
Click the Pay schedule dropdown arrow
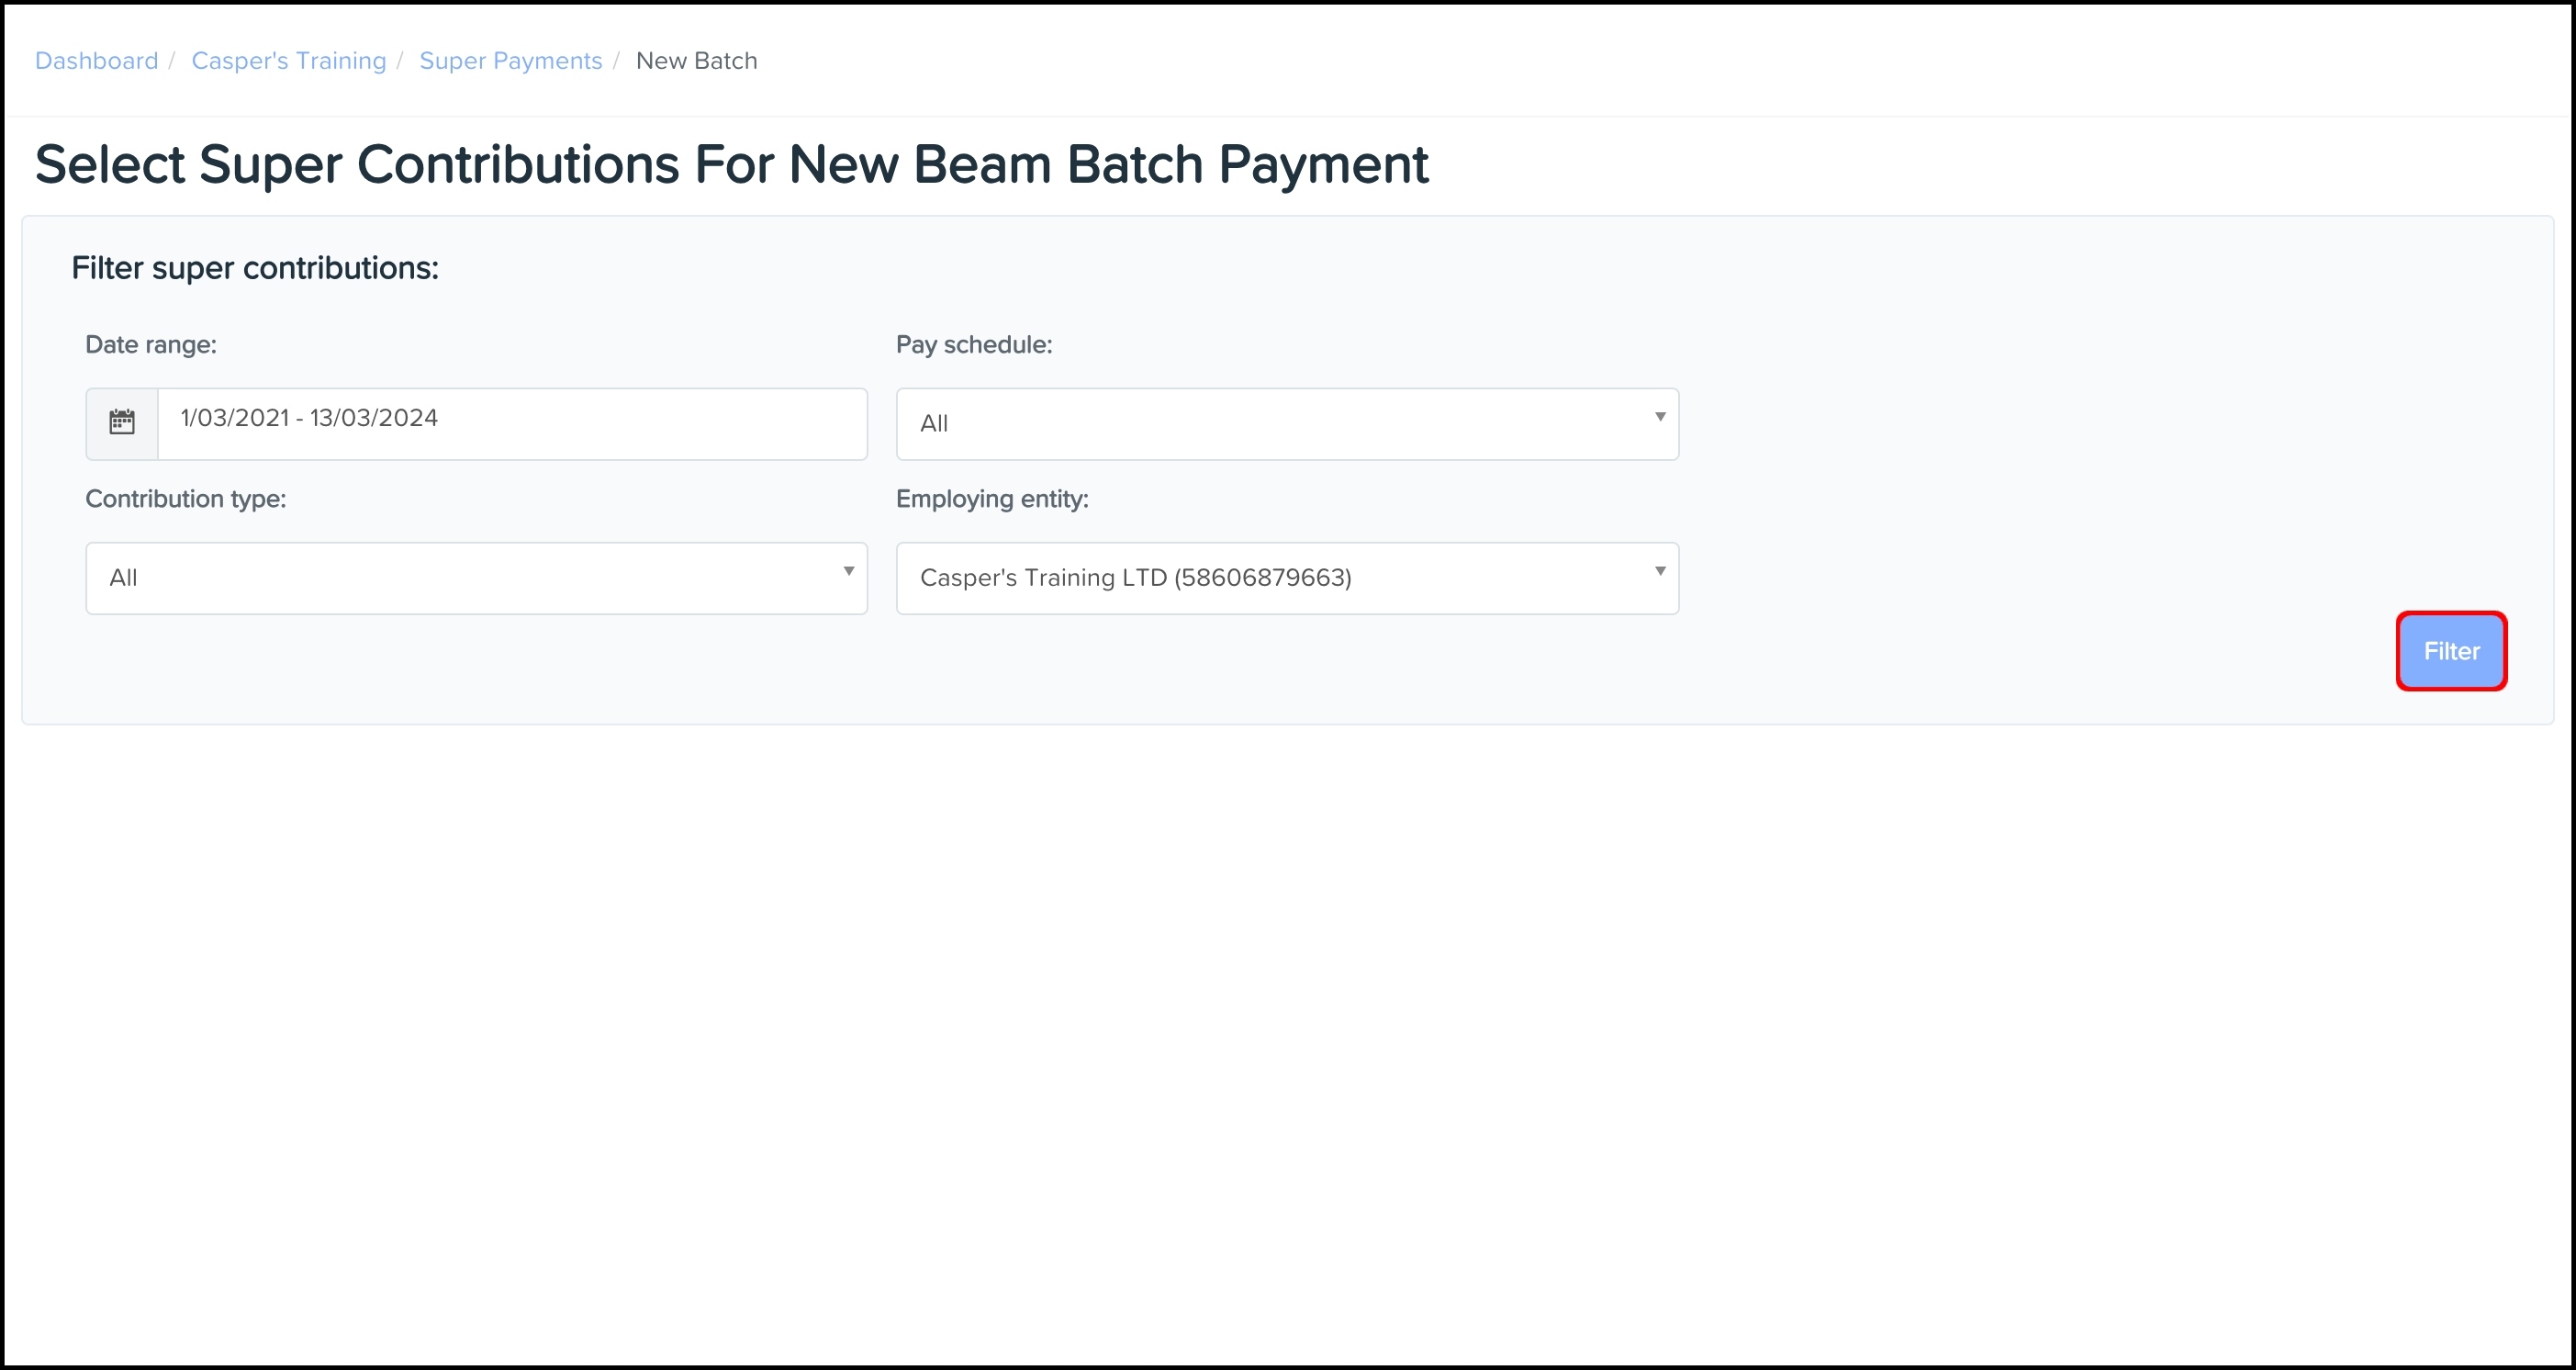coord(1659,417)
